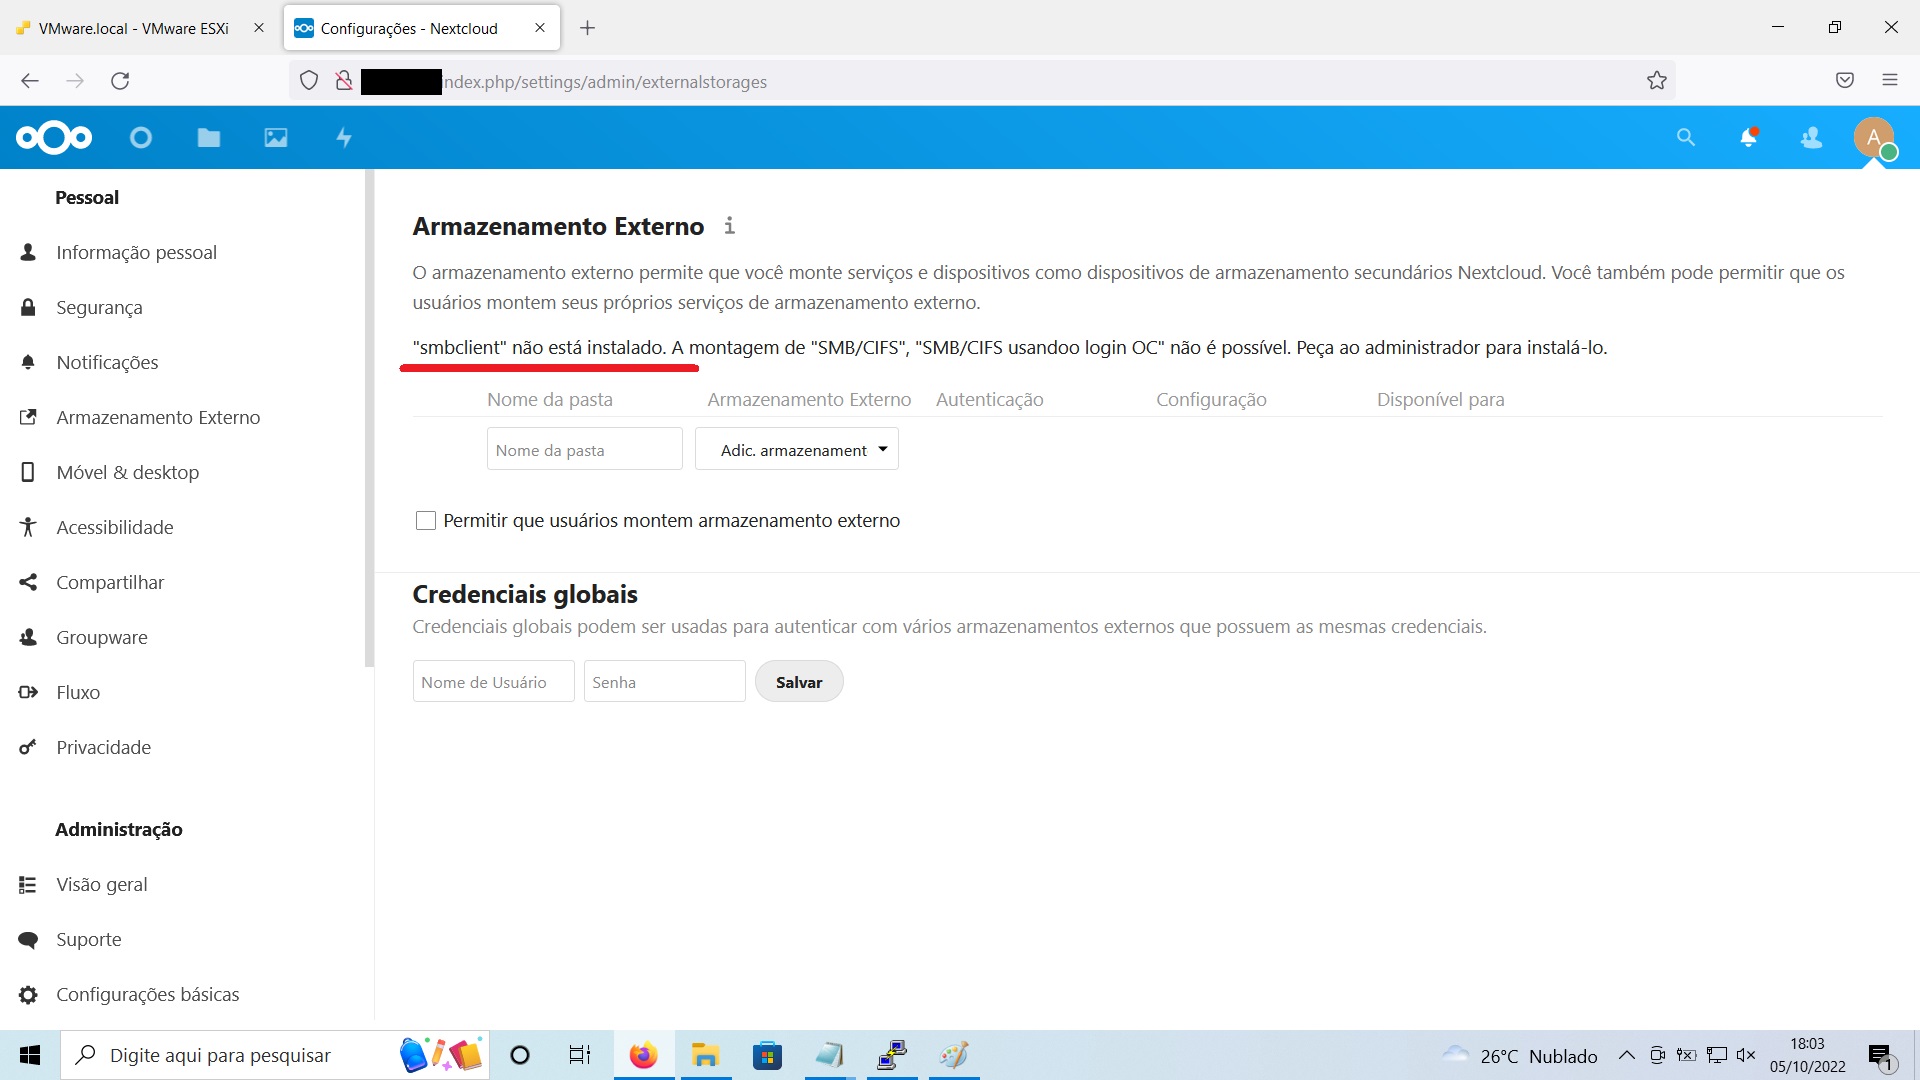The height and width of the screenshot is (1080, 1920).
Task: Open Segurança in the sidebar
Action: (x=99, y=308)
